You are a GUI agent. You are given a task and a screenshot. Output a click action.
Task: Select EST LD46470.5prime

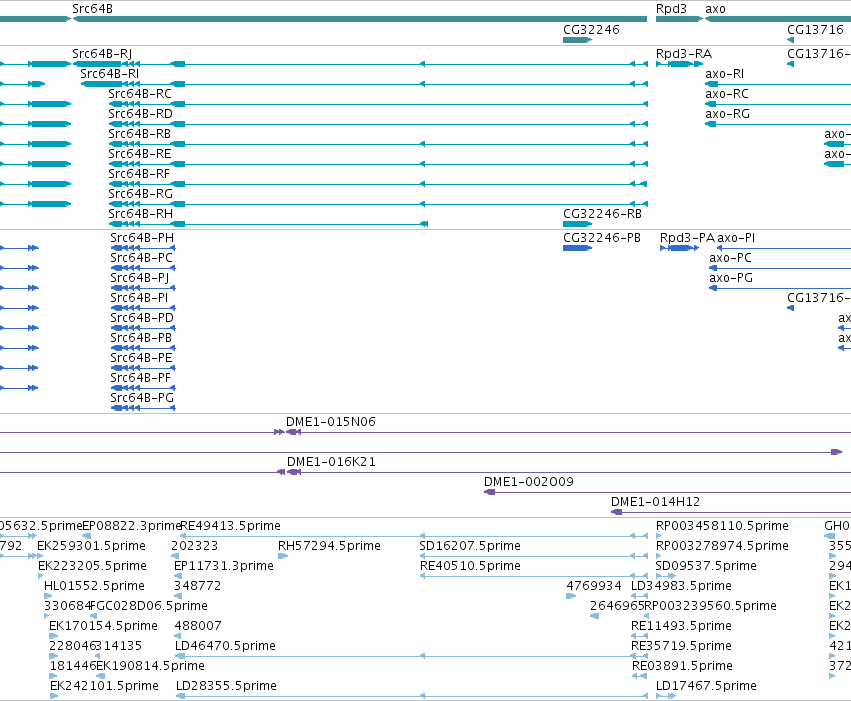[x=411, y=657]
